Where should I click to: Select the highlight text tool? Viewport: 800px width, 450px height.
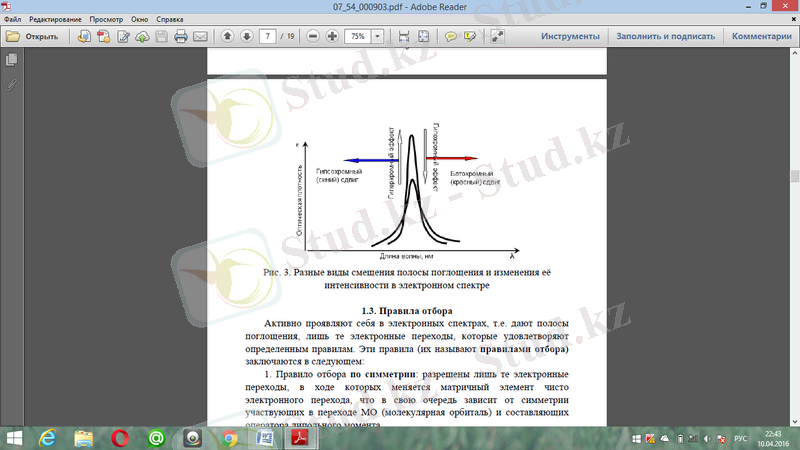pos(470,37)
